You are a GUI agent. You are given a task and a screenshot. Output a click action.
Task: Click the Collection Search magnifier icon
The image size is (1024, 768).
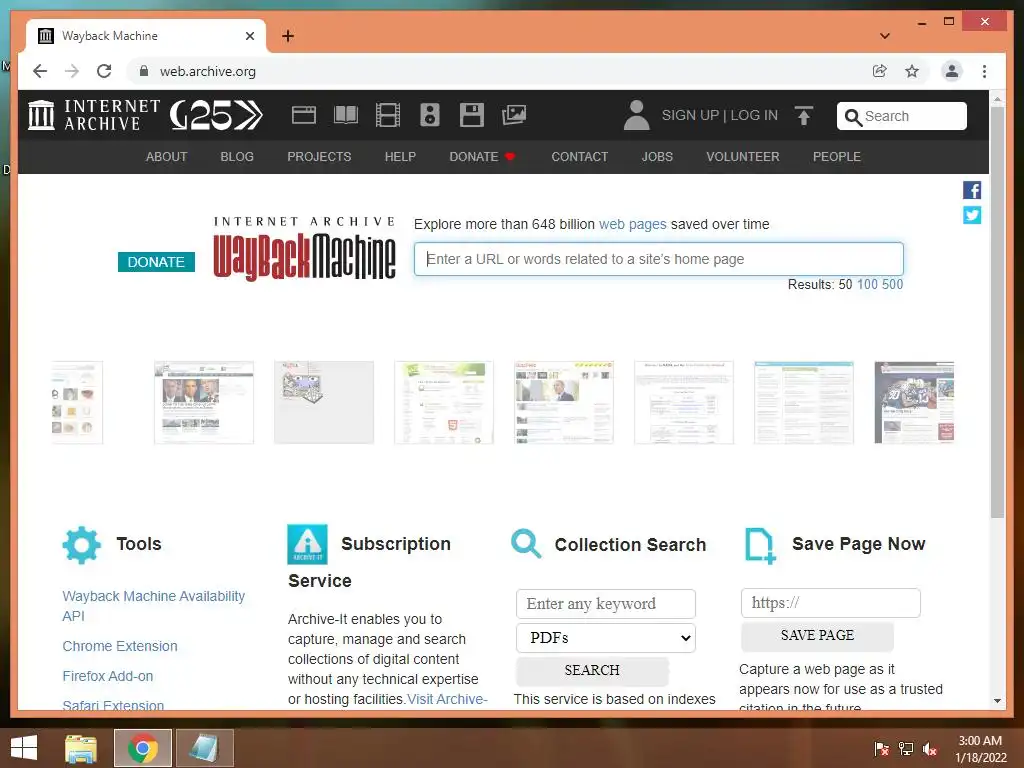(x=526, y=543)
